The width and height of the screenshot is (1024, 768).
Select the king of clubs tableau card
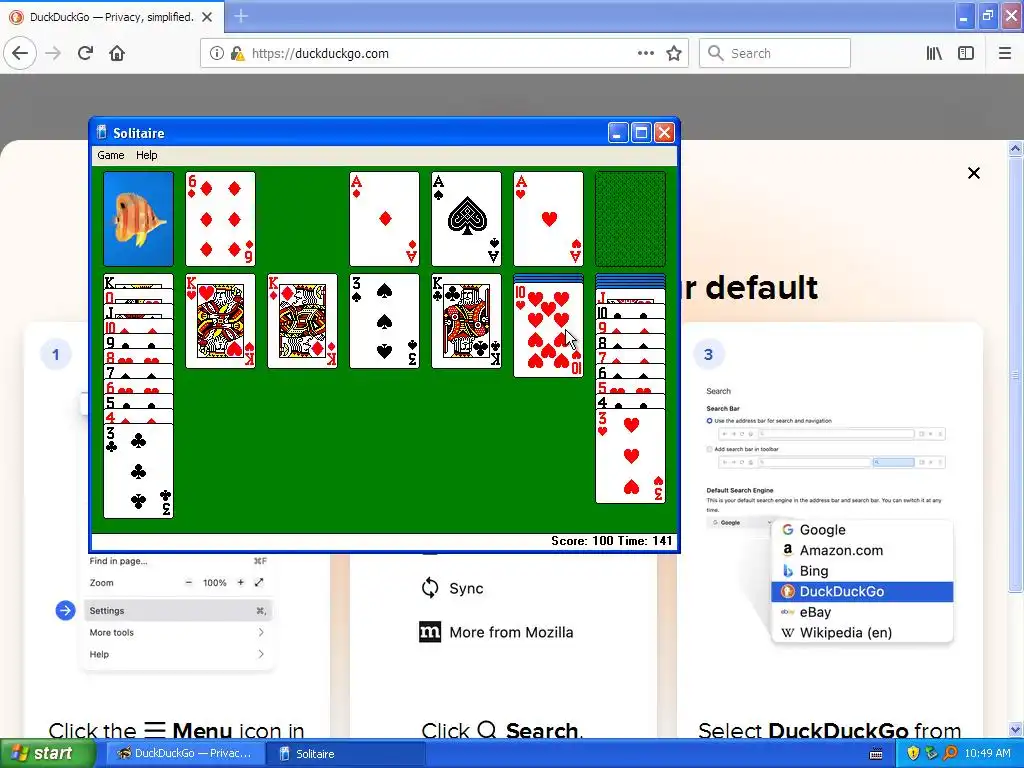[x=466, y=321]
